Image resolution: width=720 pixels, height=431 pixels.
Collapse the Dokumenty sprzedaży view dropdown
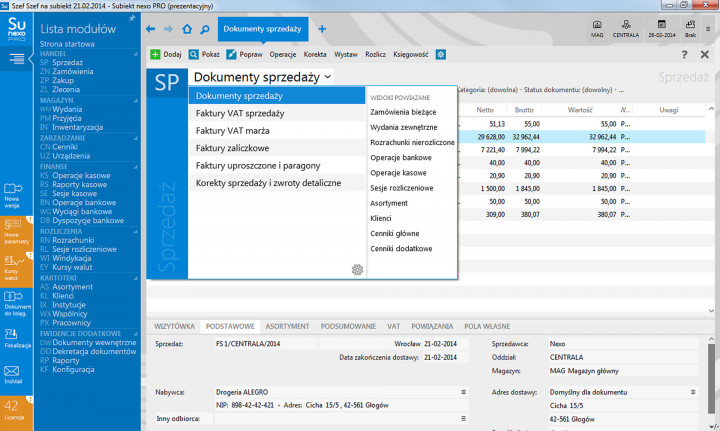328,76
